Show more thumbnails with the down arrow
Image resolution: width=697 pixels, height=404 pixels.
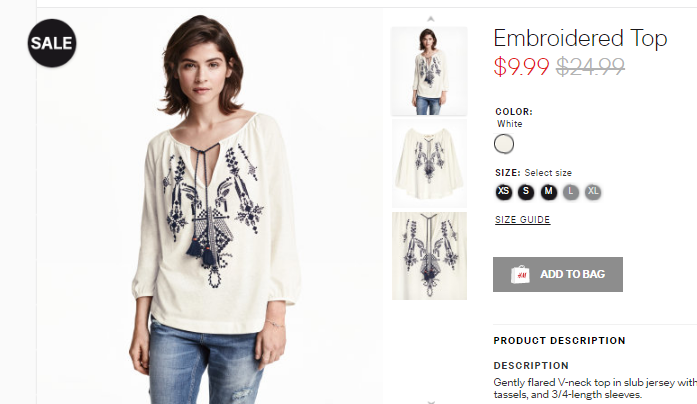(431, 401)
